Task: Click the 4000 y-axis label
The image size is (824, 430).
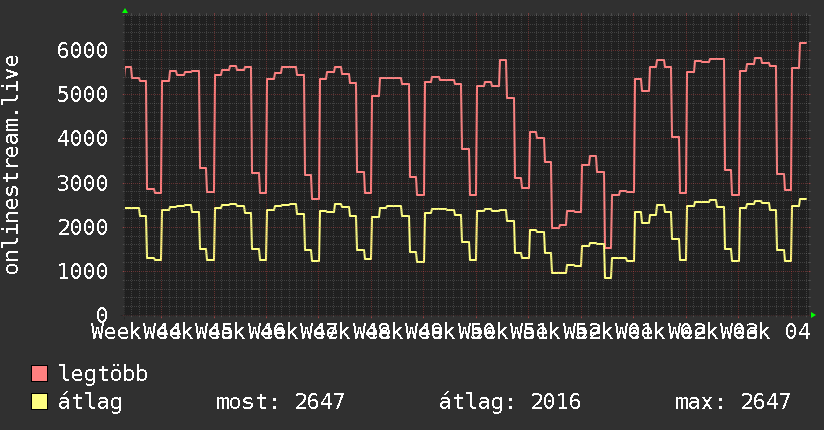Action: click(83, 139)
